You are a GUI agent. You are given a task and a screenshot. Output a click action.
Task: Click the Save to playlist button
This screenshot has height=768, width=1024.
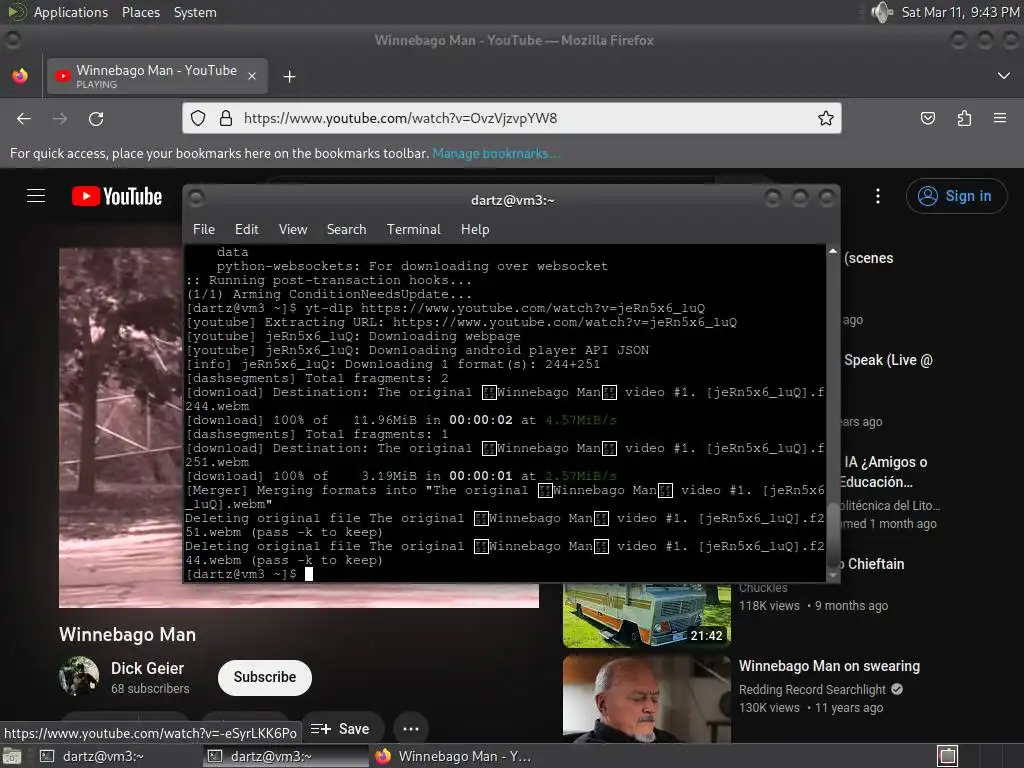[341, 729]
